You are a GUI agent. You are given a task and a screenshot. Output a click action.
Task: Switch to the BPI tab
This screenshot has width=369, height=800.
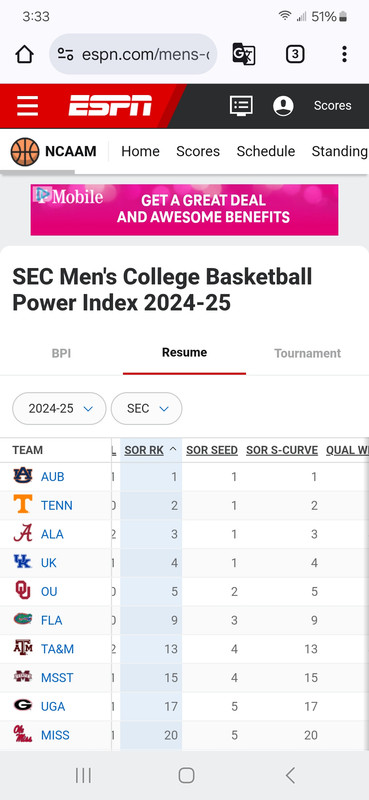61,353
